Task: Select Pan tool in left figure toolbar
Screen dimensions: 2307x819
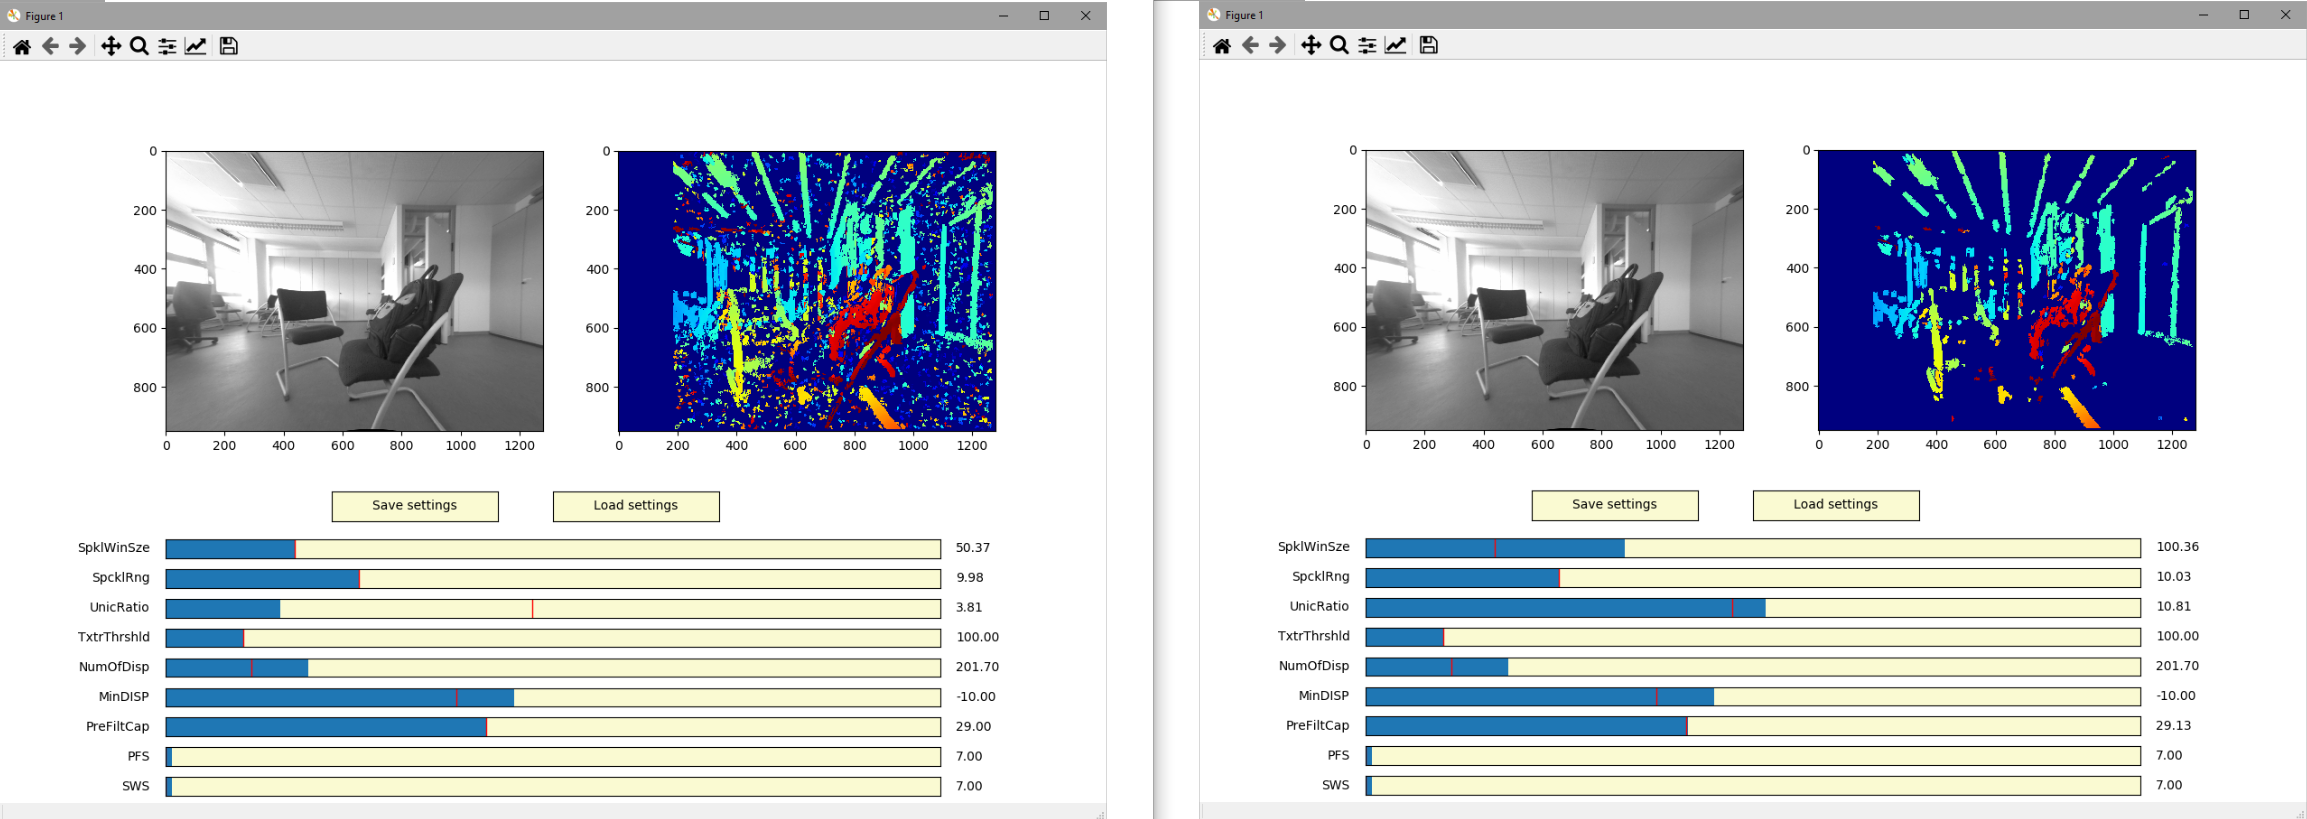Action: (110, 46)
